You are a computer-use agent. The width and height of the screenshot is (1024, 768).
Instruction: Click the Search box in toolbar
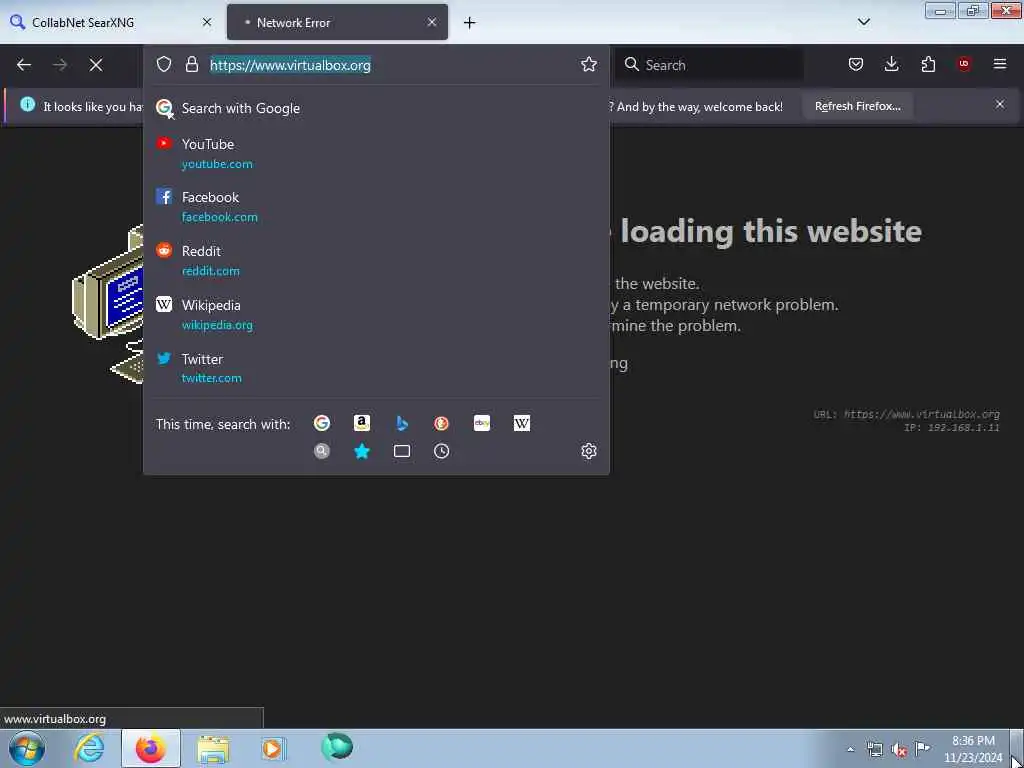coord(711,65)
